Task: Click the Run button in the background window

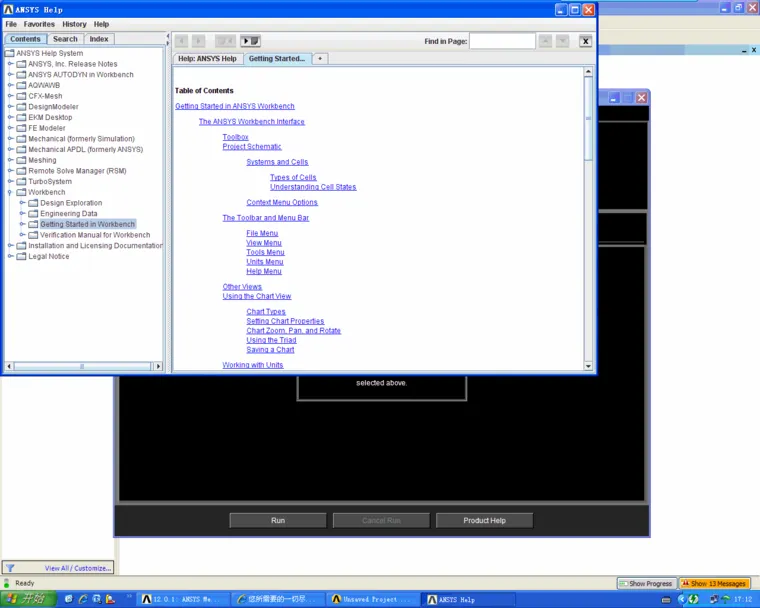Action: tap(278, 520)
